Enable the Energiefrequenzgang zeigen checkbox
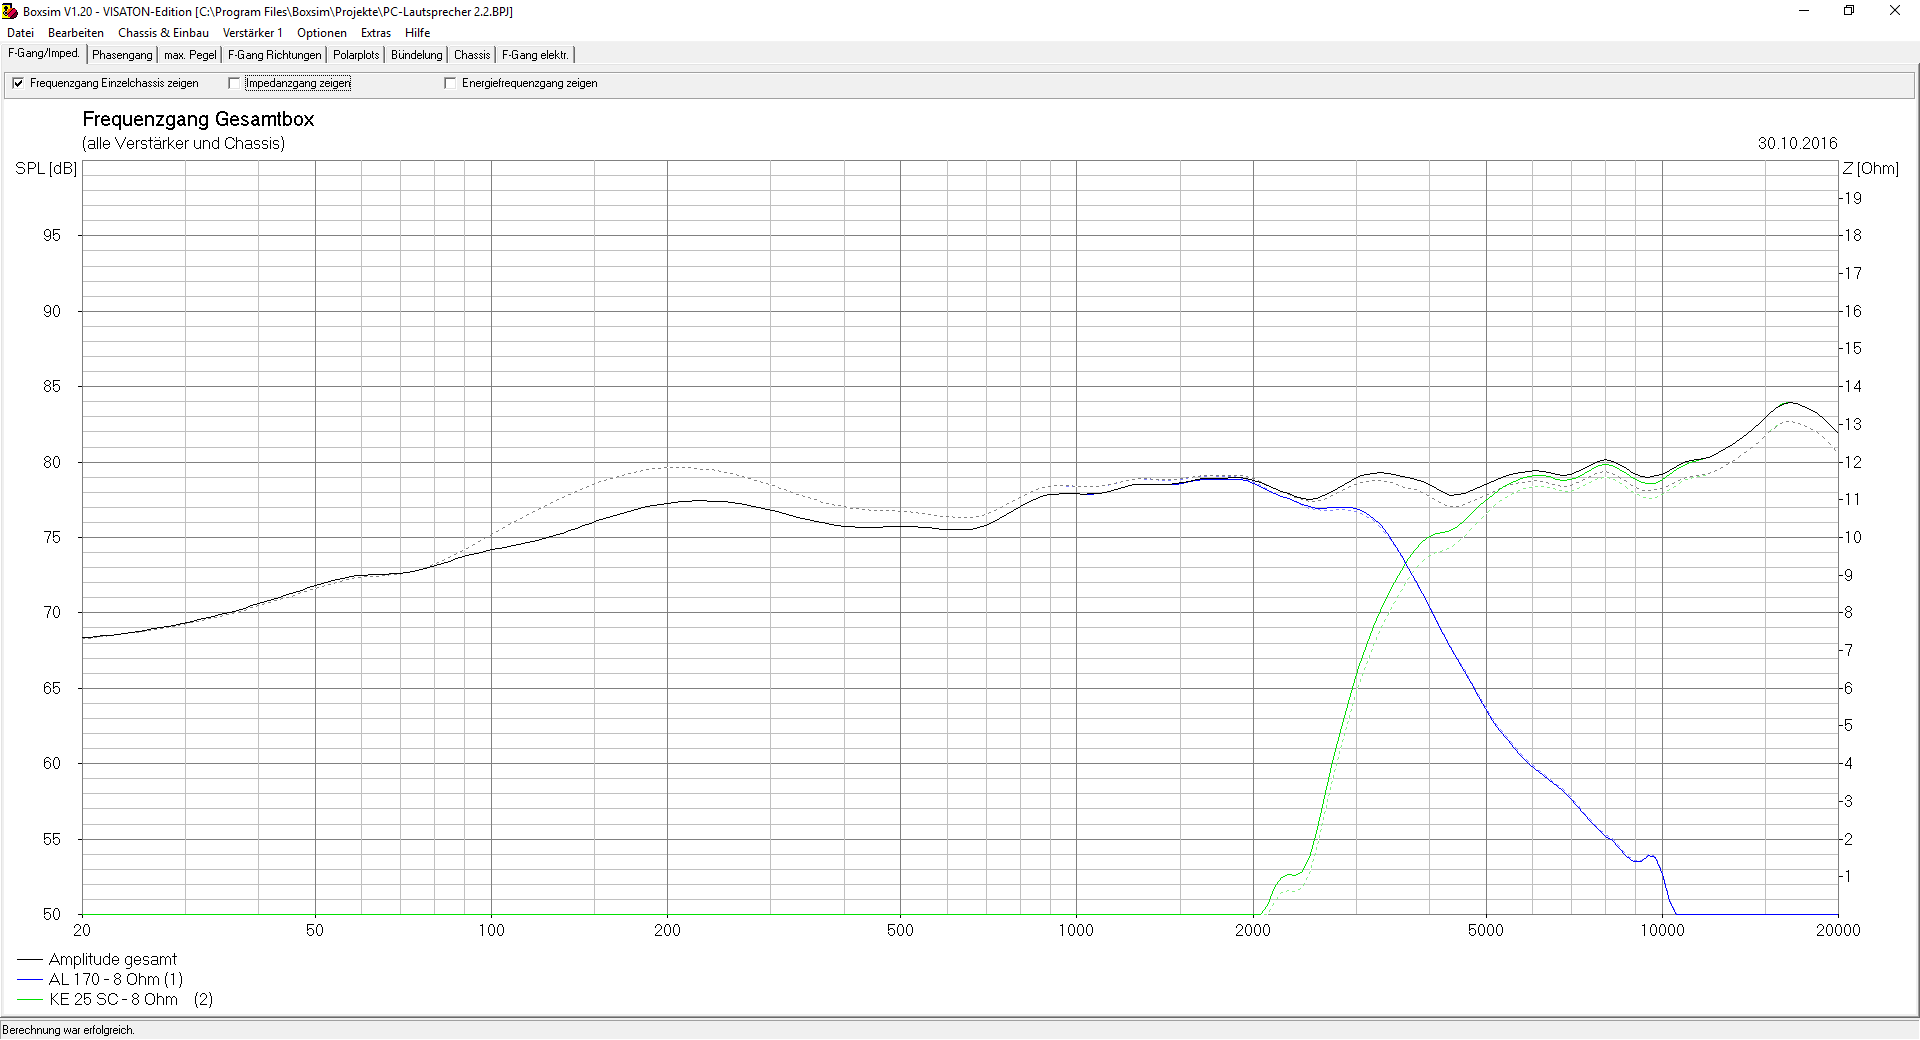Image resolution: width=1920 pixels, height=1040 pixels. click(x=450, y=83)
